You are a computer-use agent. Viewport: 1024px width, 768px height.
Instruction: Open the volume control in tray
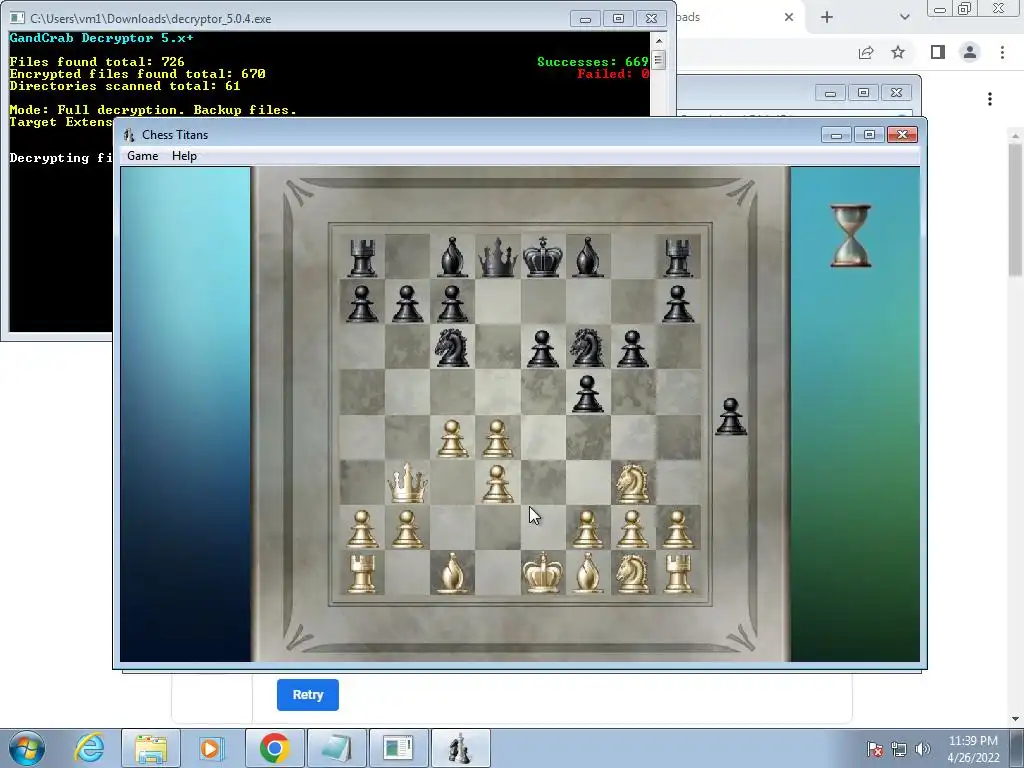[923, 749]
